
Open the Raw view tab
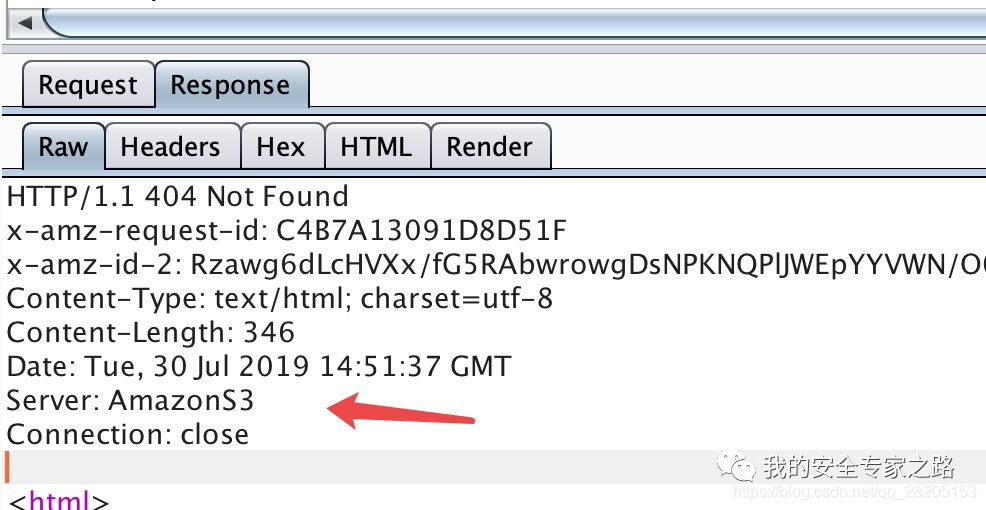(x=64, y=146)
